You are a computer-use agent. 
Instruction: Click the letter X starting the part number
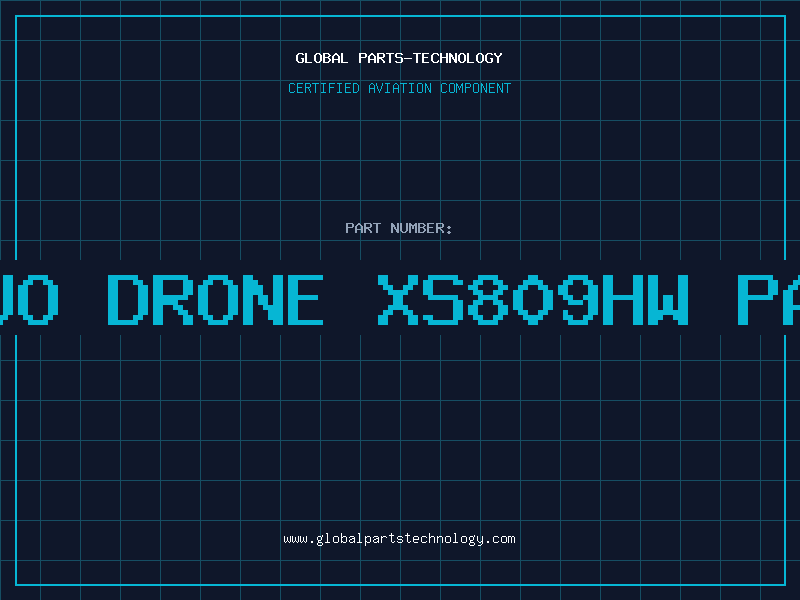(x=398, y=299)
